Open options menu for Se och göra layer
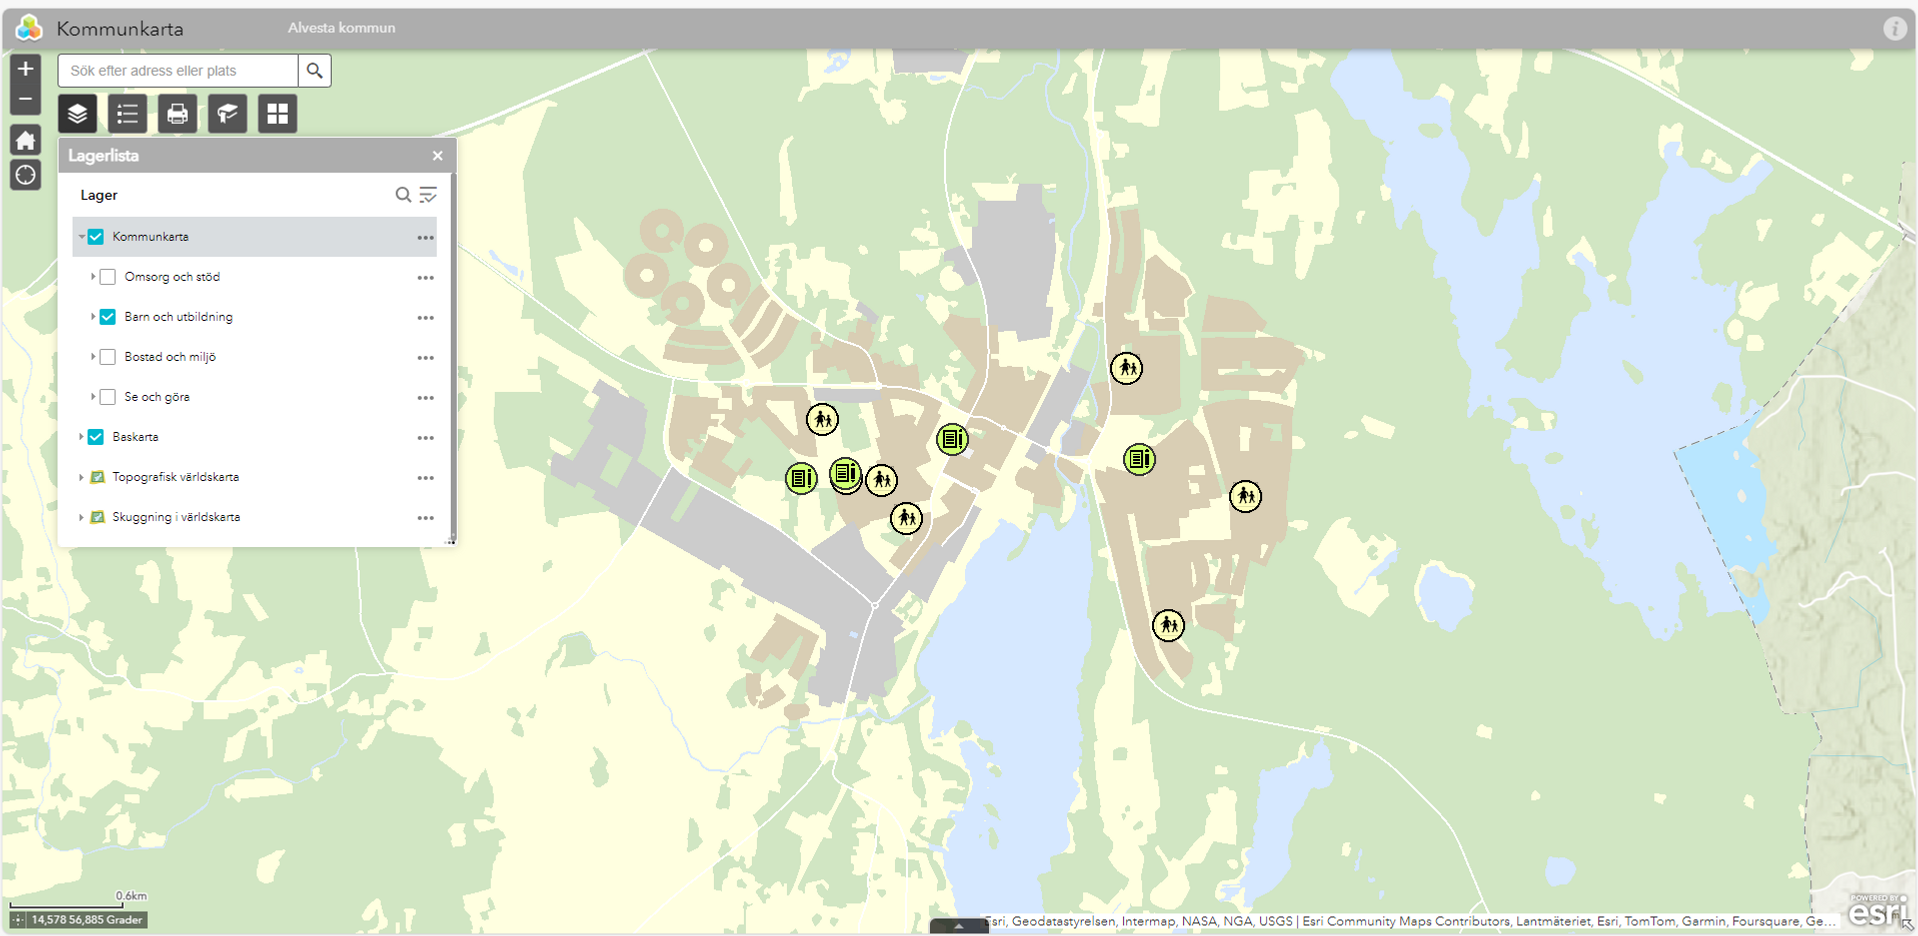This screenshot has height=936, width=1918. click(x=425, y=397)
